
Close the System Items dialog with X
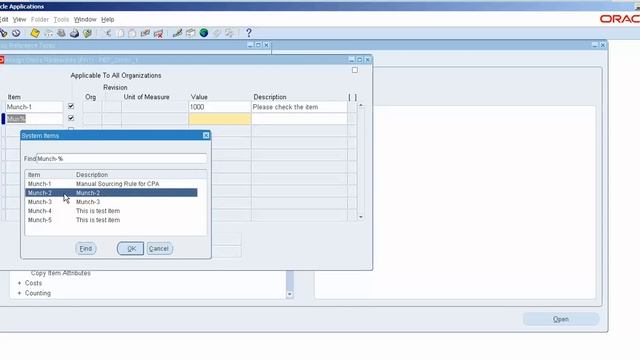point(206,135)
